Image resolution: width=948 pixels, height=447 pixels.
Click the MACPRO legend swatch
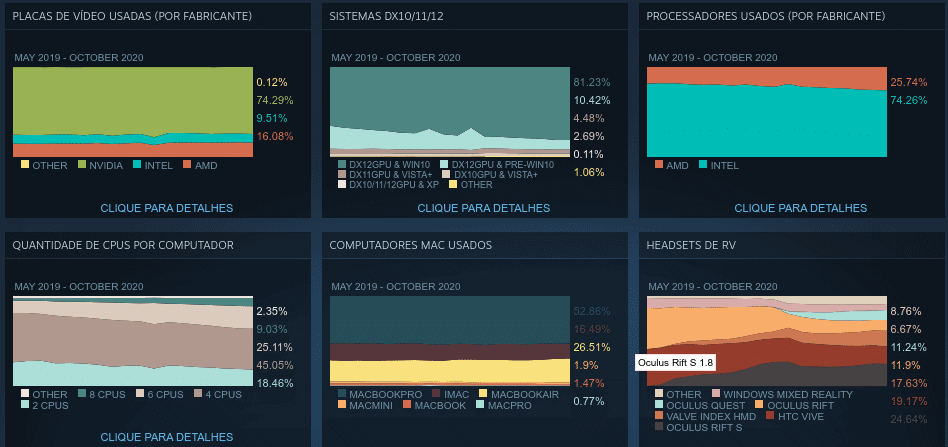(x=479, y=405)
